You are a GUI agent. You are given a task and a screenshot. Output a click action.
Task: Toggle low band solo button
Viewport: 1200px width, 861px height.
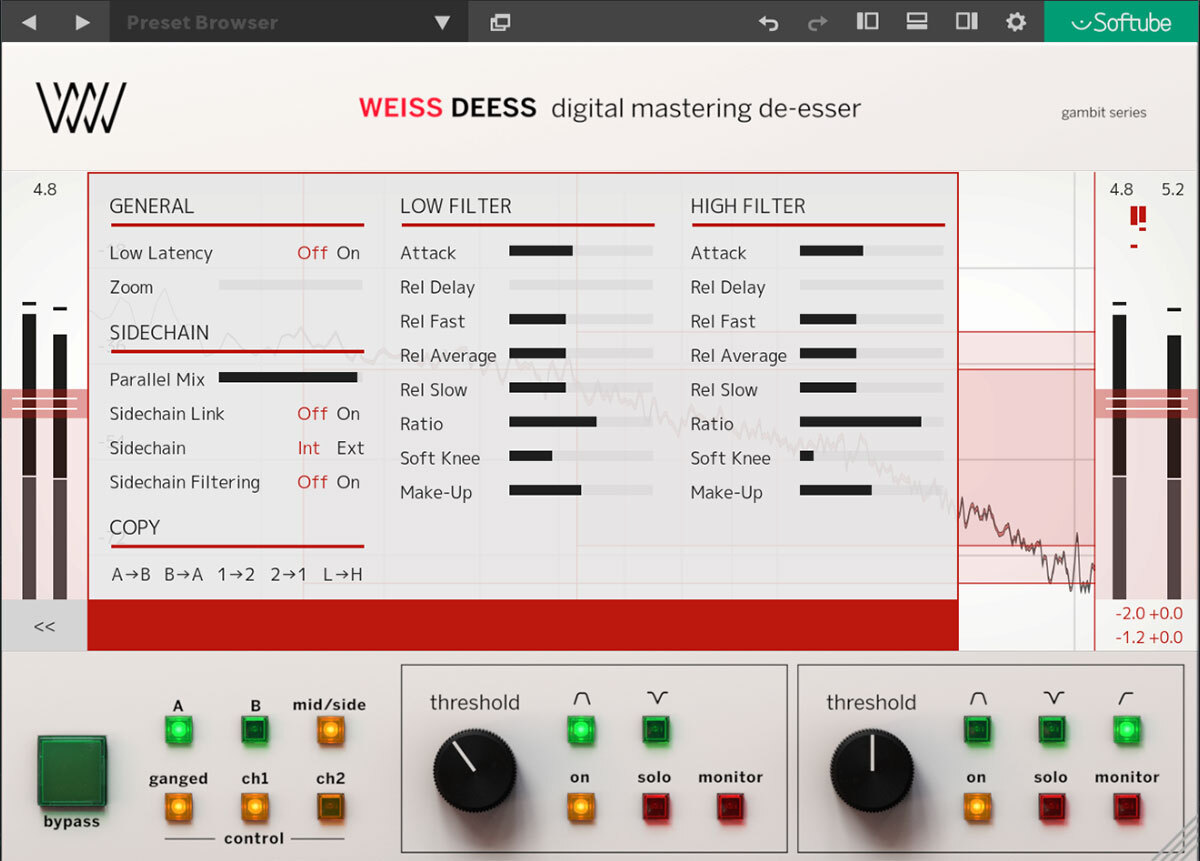tap(655, 806)
